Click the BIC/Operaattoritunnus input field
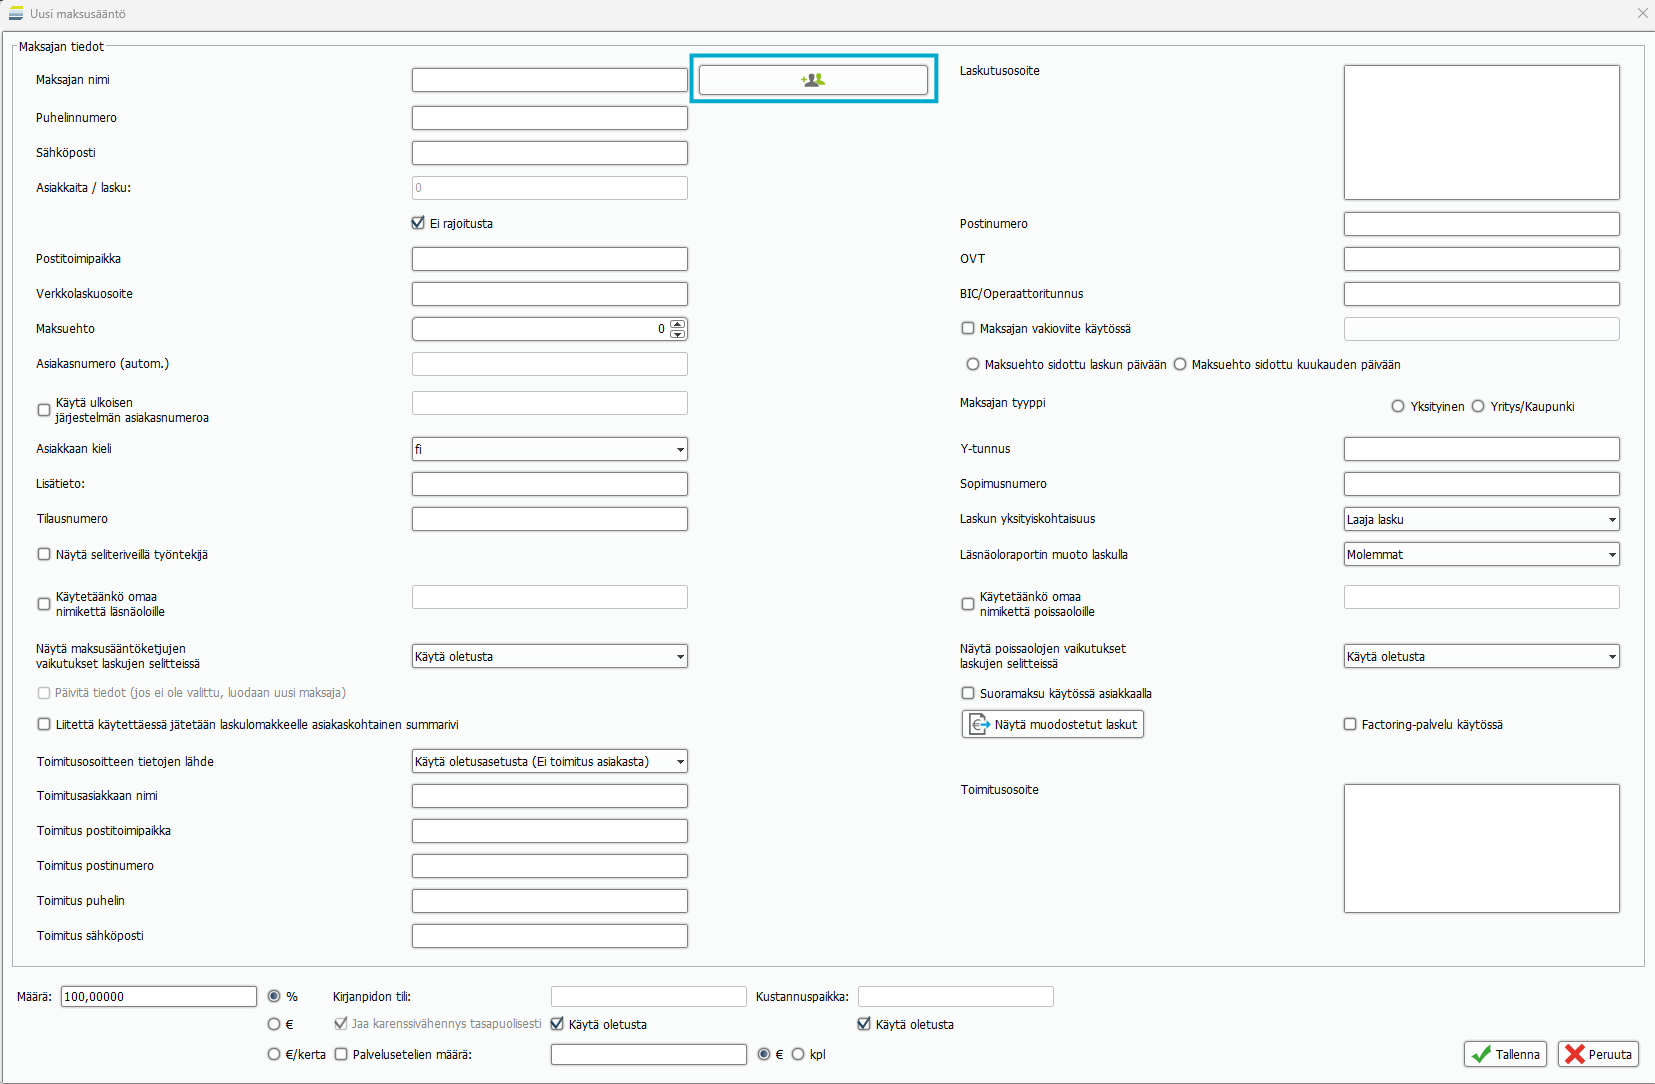This screenshot has width=1655, height=1084. [x=1482, y=294]
